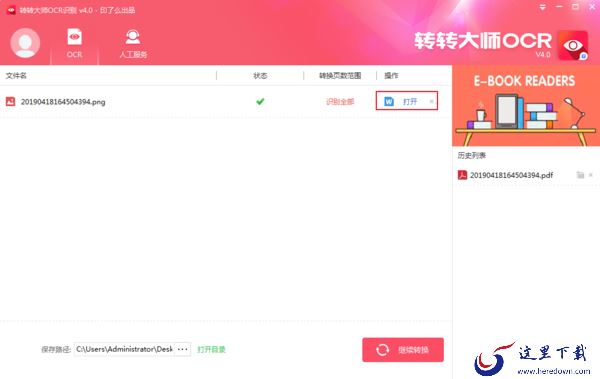
Task: Click the save path input field
Action: [124, 349]
